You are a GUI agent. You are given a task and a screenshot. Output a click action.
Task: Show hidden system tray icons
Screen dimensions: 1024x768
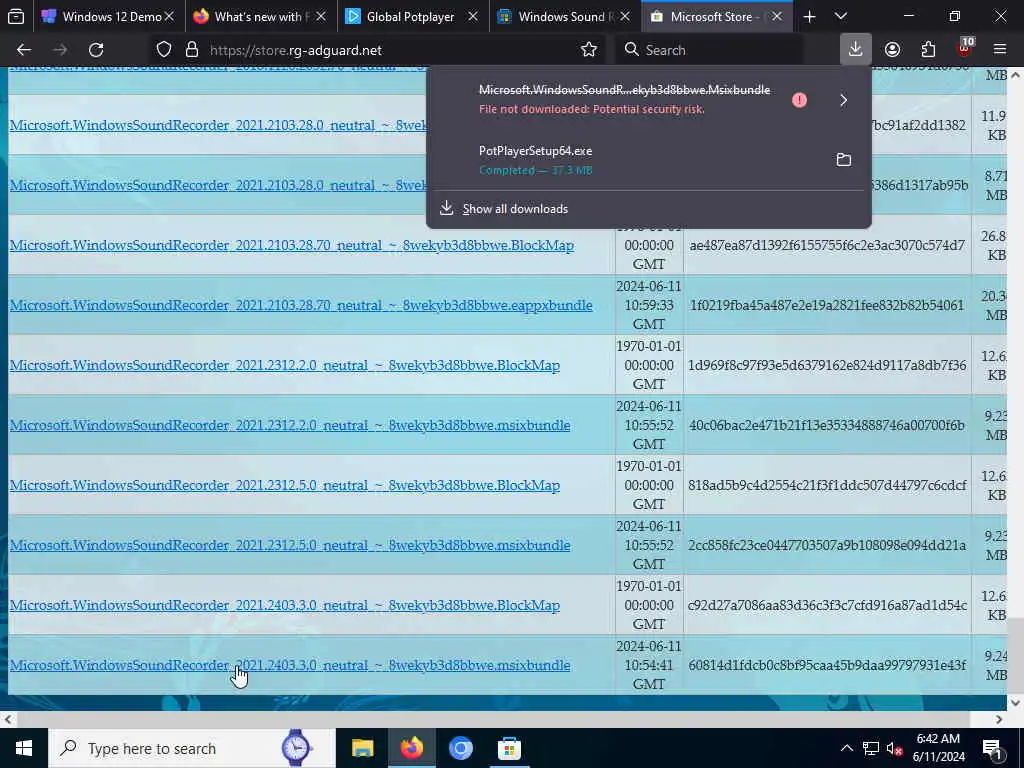pos(846,748)
